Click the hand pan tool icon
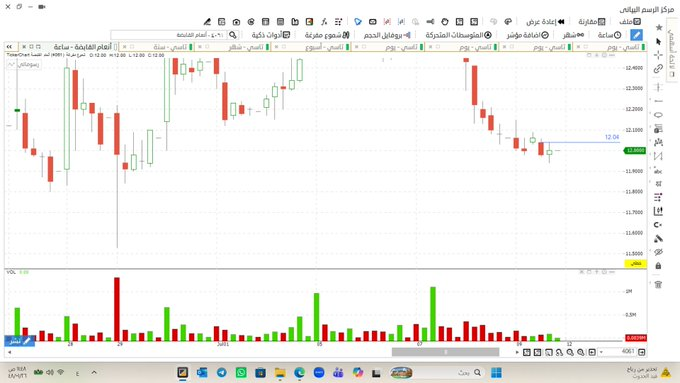Screen dimensions: 680x383 tap(445, 22)
